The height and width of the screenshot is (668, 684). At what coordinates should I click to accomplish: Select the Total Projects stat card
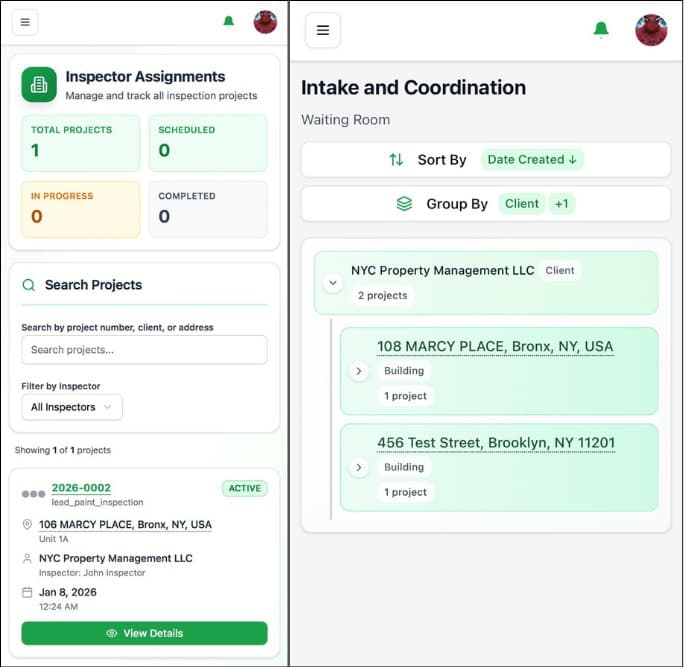point(81,143)
